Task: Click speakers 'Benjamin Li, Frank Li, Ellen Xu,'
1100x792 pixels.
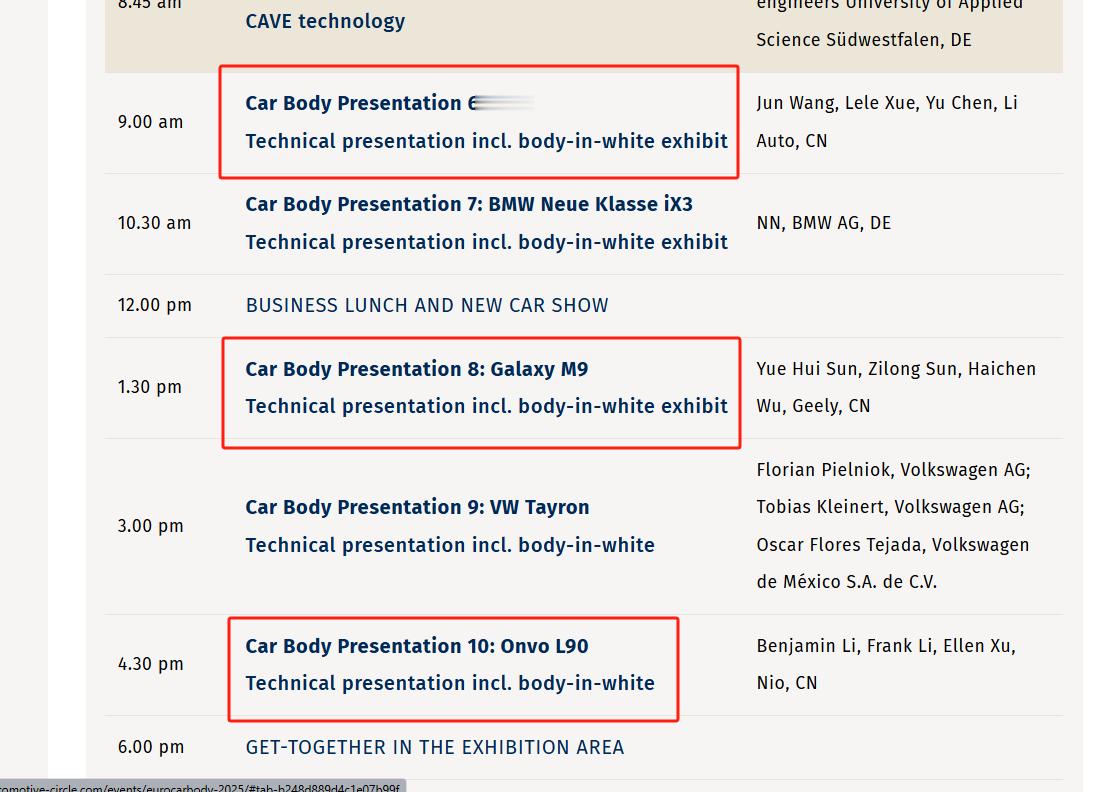Action: click(886, 646)
